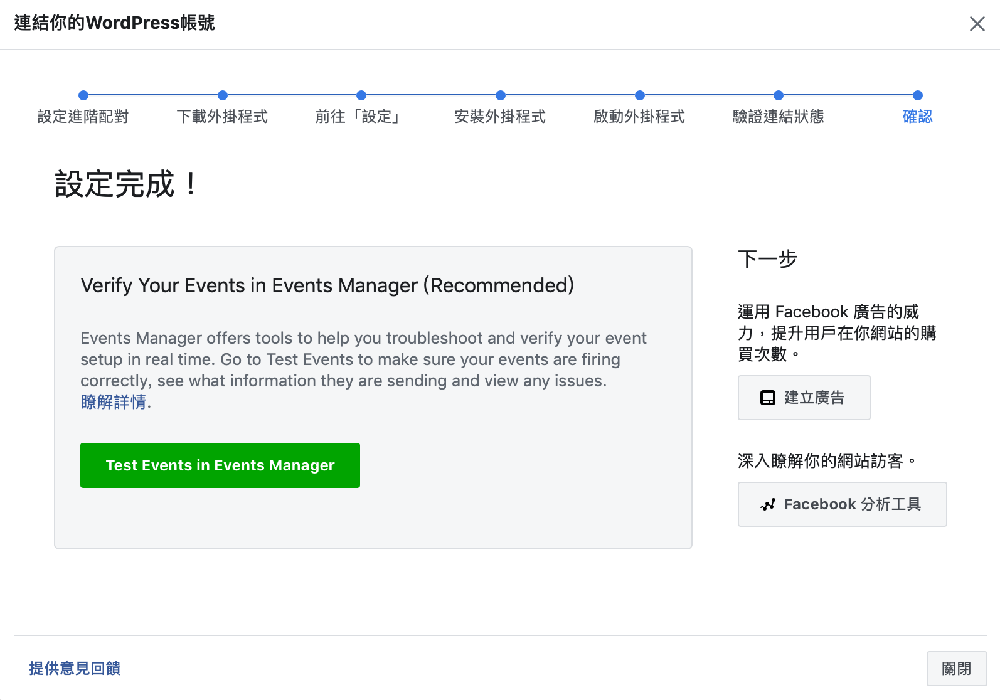Click the 下載外掛程式 step dot
Image resolution: width=1000 pixels, height=700 pixels.
pyautogui.click(x=222, y=95)
